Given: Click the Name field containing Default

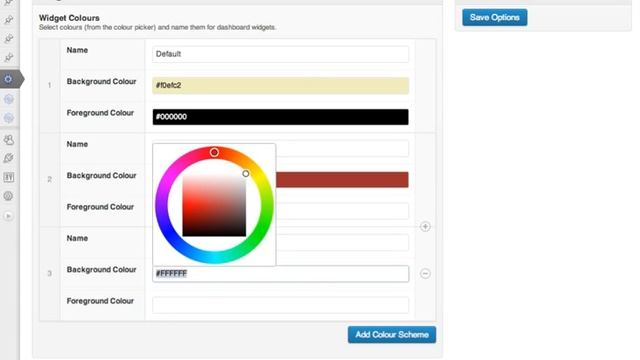Looking at the screenshot, I should pyautogui.click(x=280, y=54).
